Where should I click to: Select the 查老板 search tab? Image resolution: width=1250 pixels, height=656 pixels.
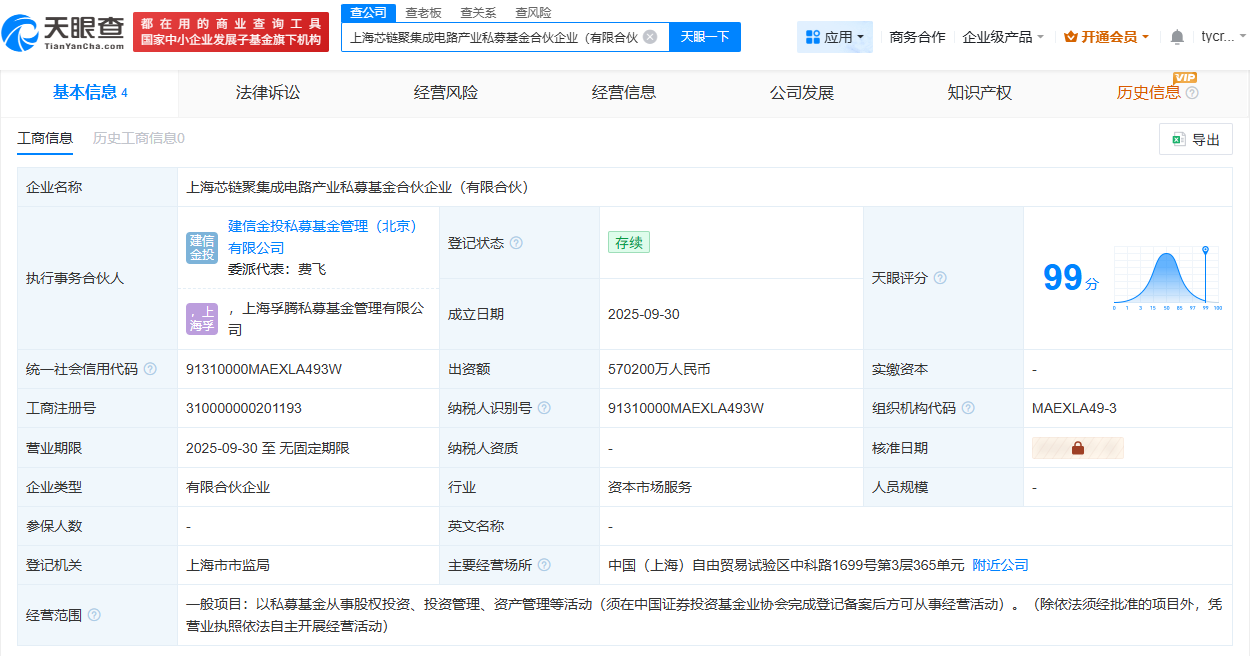(x=423, y=12)
